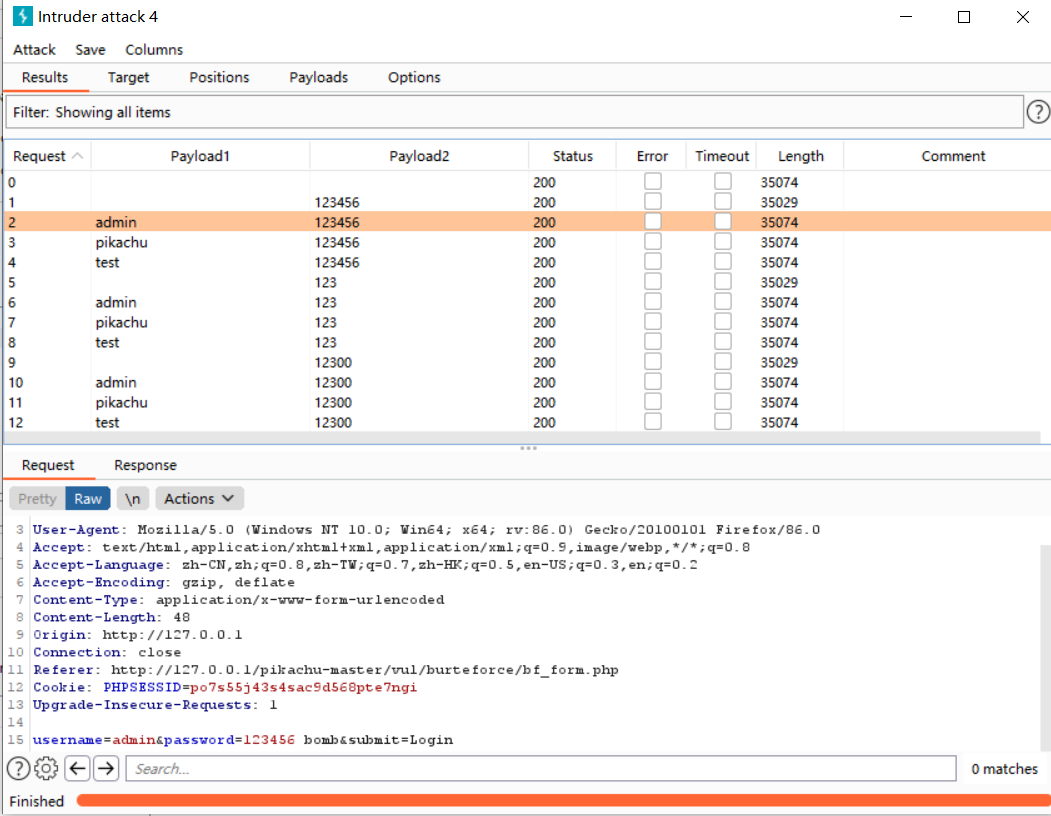Tick the Error checkbox for request 0

tap(652, 182)
